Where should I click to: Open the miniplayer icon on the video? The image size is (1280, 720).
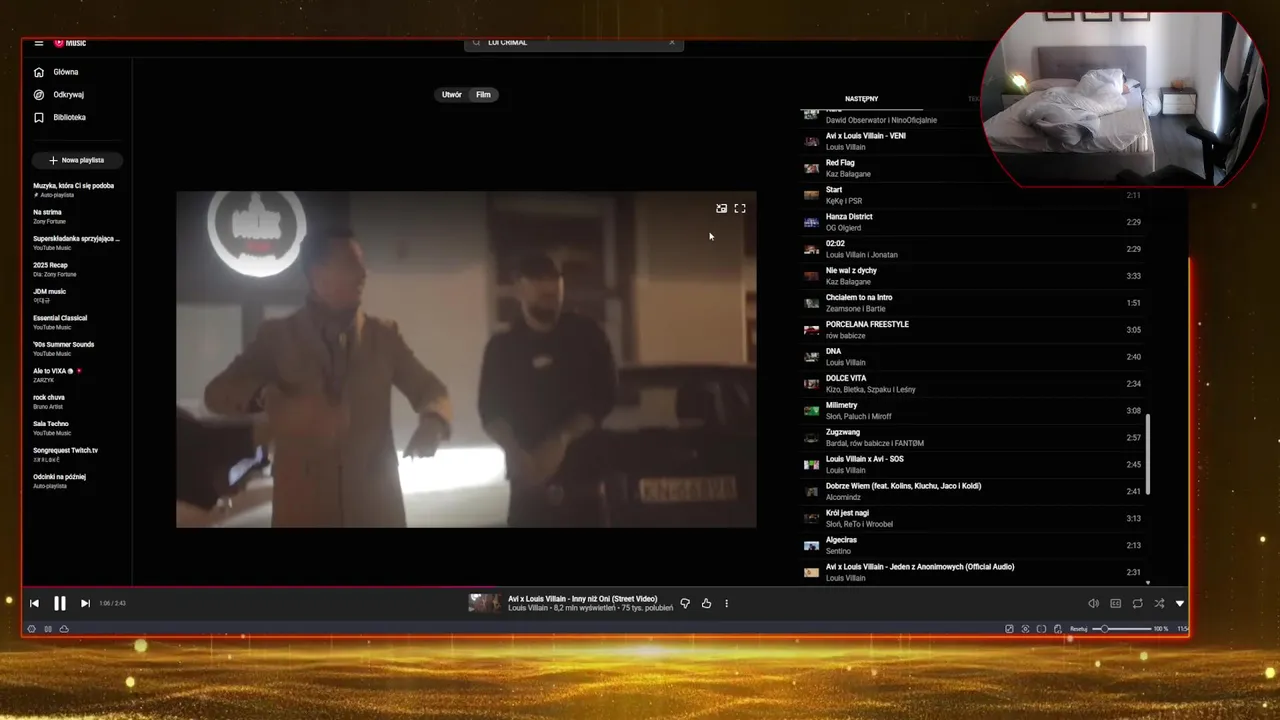pyautogui.click(x=722, y=209)
